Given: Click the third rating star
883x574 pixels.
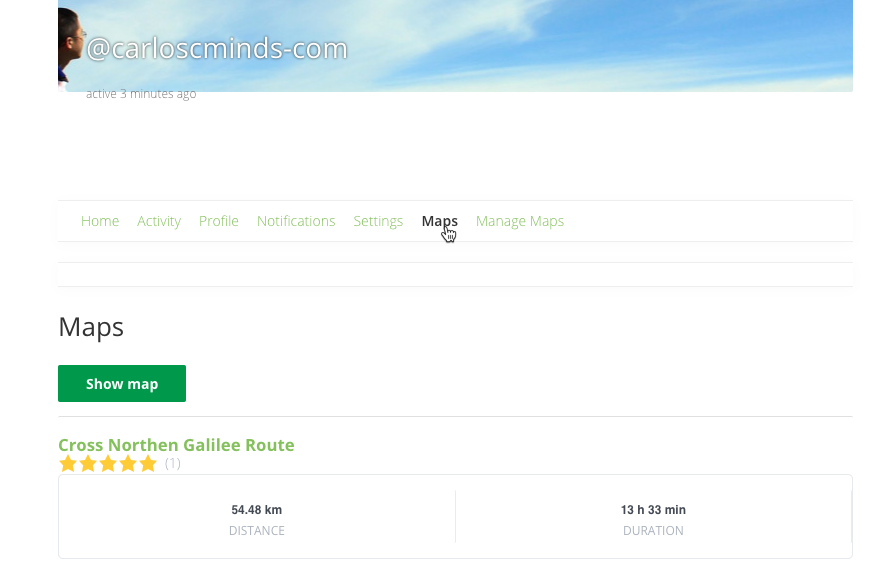Looking at the screenshot, I should click(108, 464).
